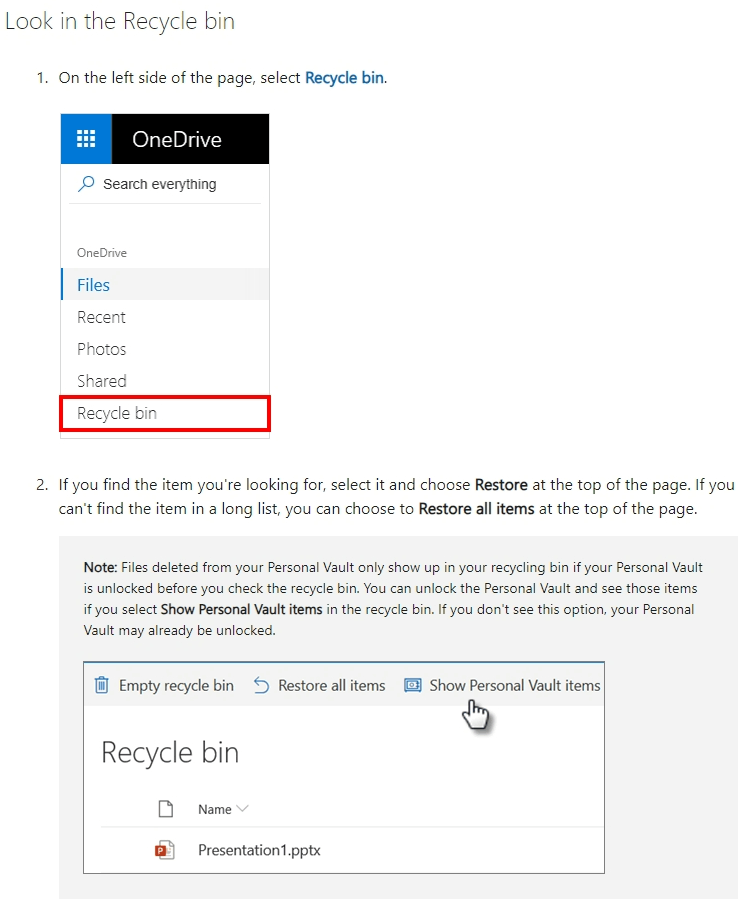Screen dimensions: 738x905
Task: Open Shared in the OneDrive sidebar
Action: (x=165, y=381)
